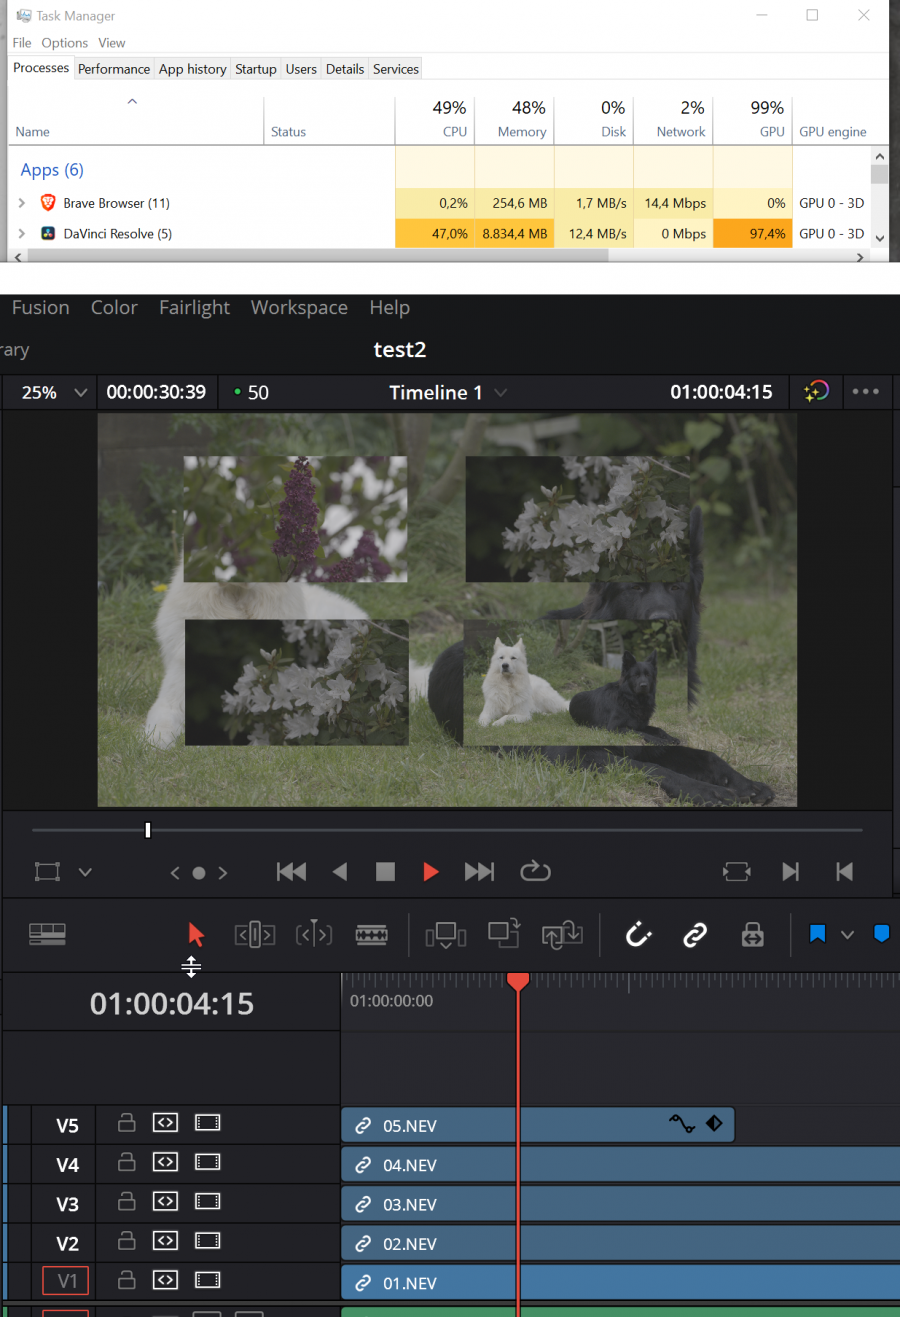Screen dimensions: 900x1317
Task: Open the 25% viewer zoom dropdown
Action: click(55, 392)
